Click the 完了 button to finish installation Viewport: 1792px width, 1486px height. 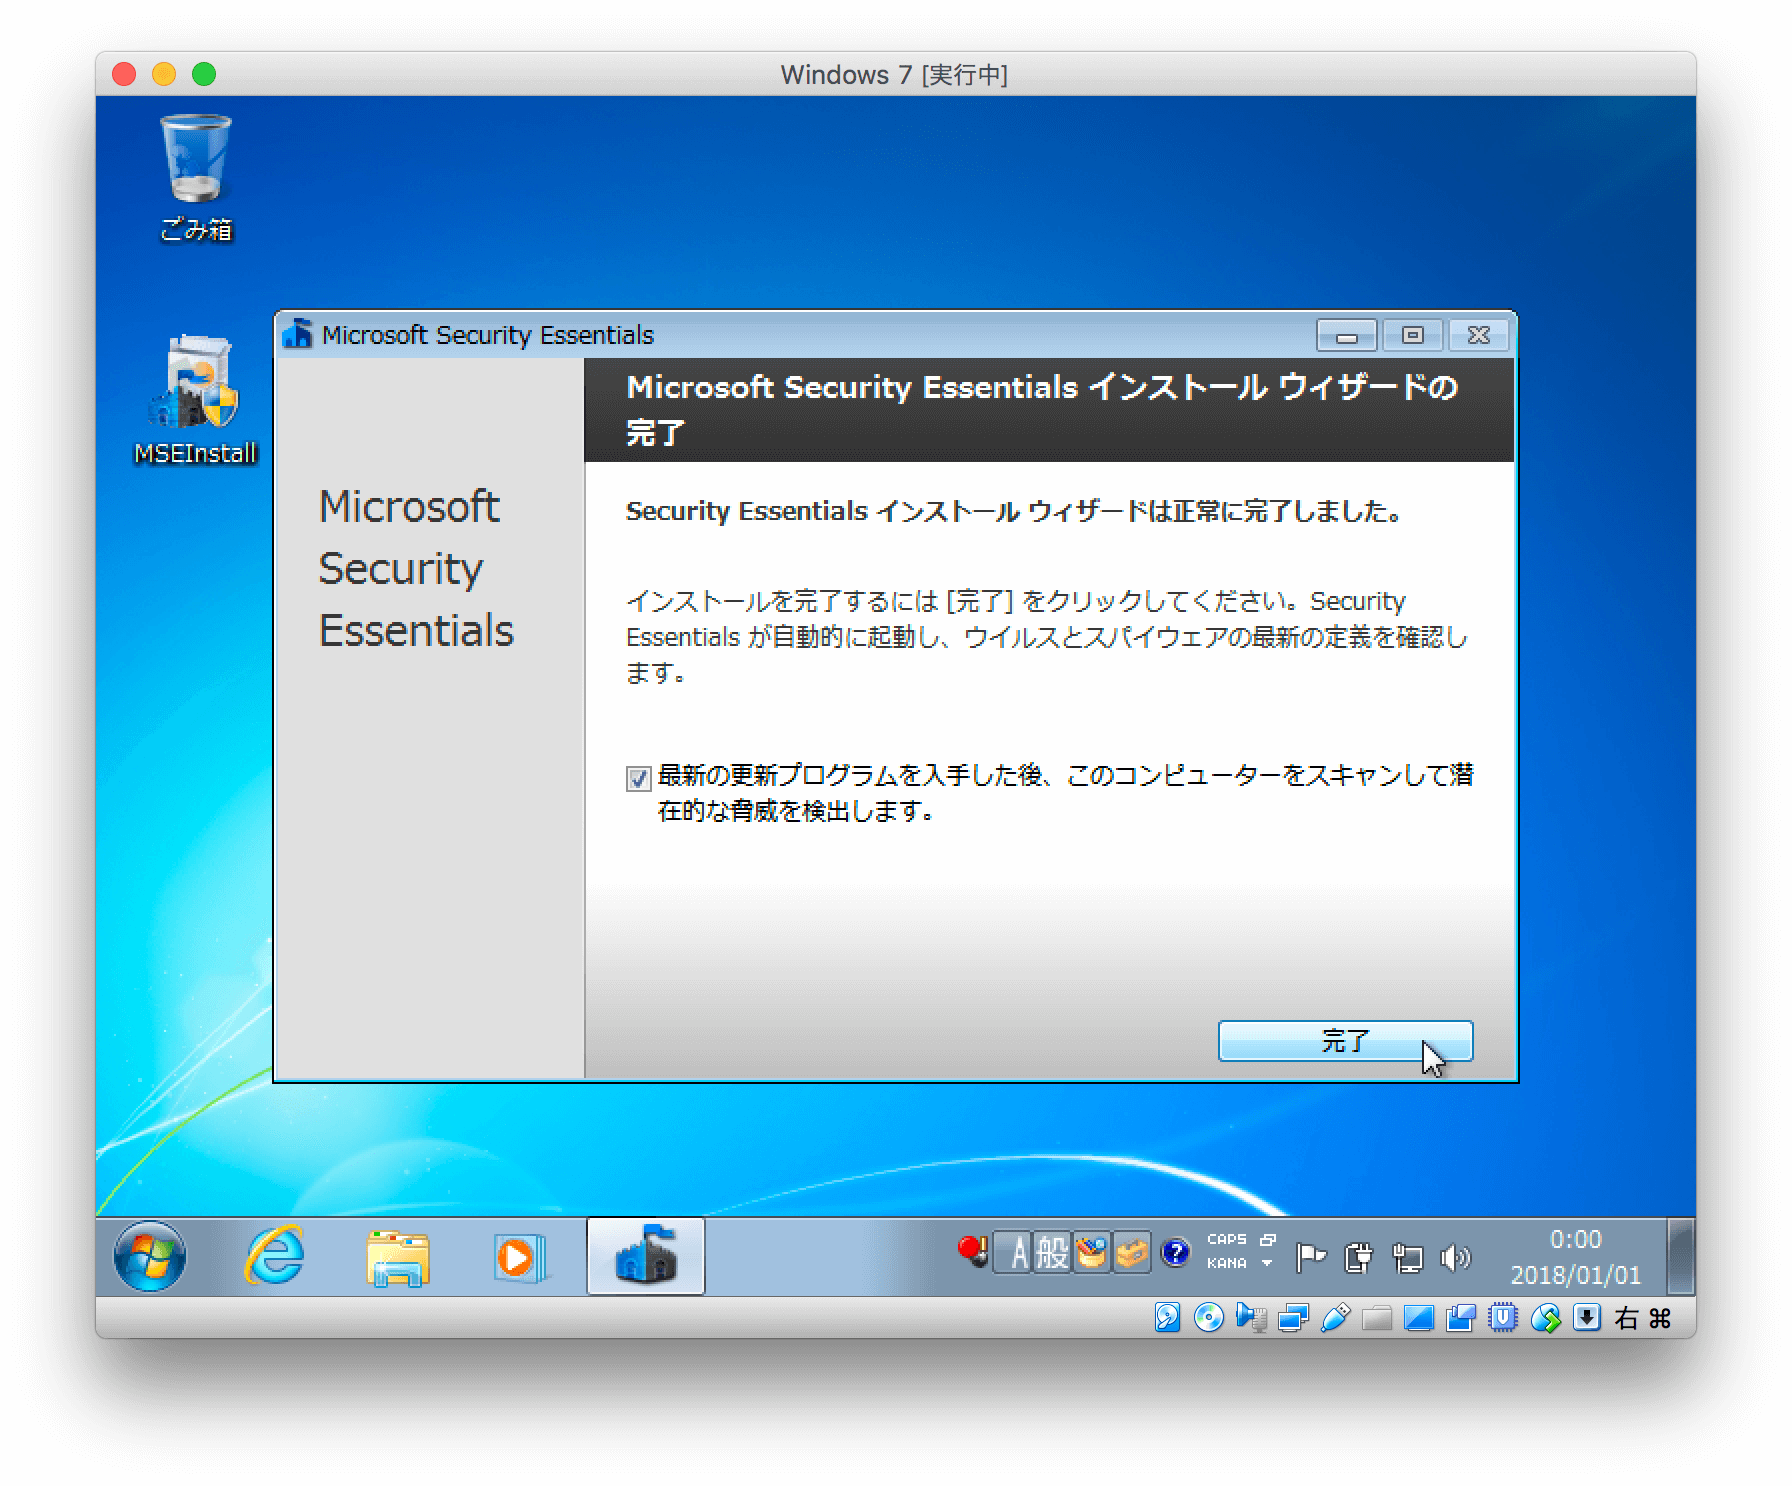(x=1346, y=1041)
